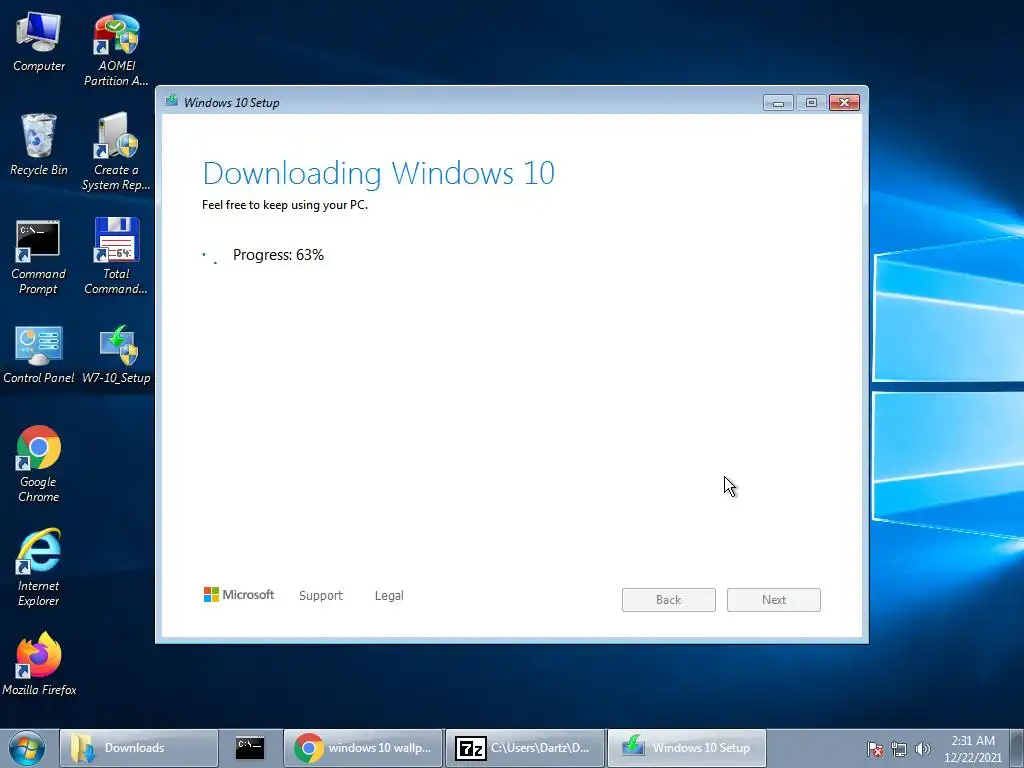Open Control Panel desktop icon
Viewport: 1024px width, 768px height.
coord(39,354)
